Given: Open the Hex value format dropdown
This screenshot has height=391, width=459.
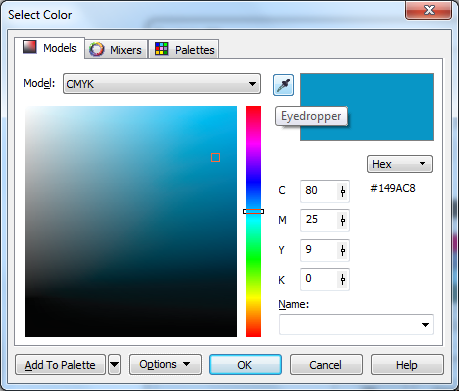Looking at the screenshot, I should point(400,164).
